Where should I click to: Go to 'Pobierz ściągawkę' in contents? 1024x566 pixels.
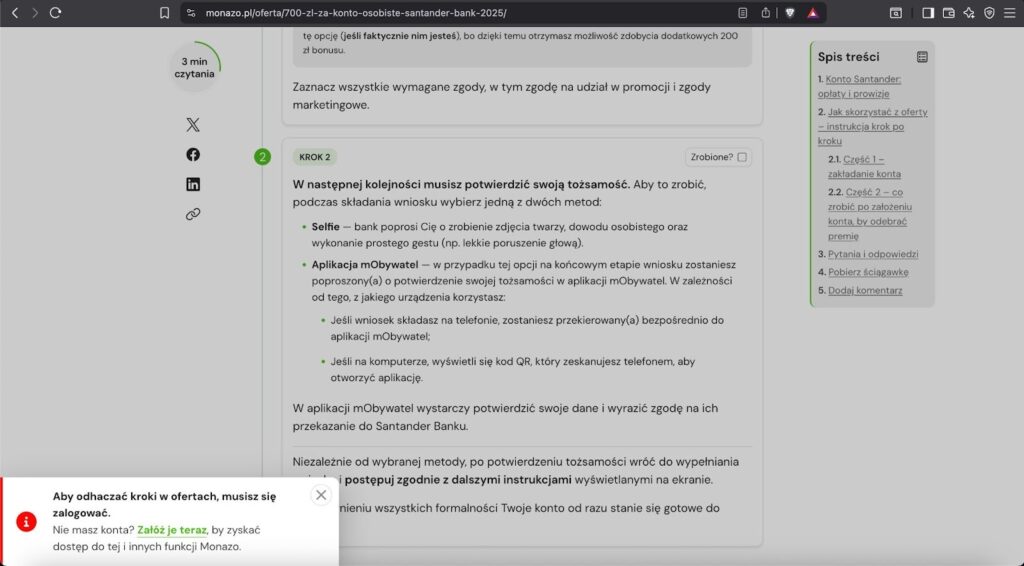(x=867, y=272)
